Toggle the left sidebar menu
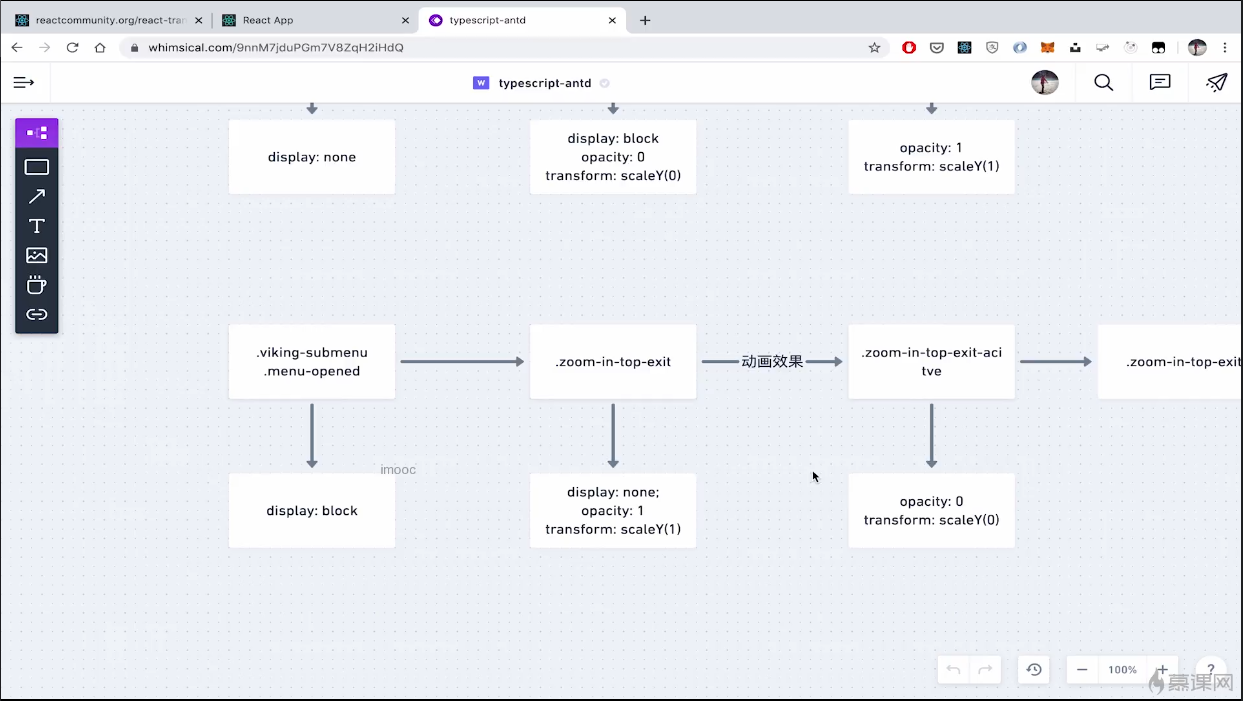 coord(24,83)
